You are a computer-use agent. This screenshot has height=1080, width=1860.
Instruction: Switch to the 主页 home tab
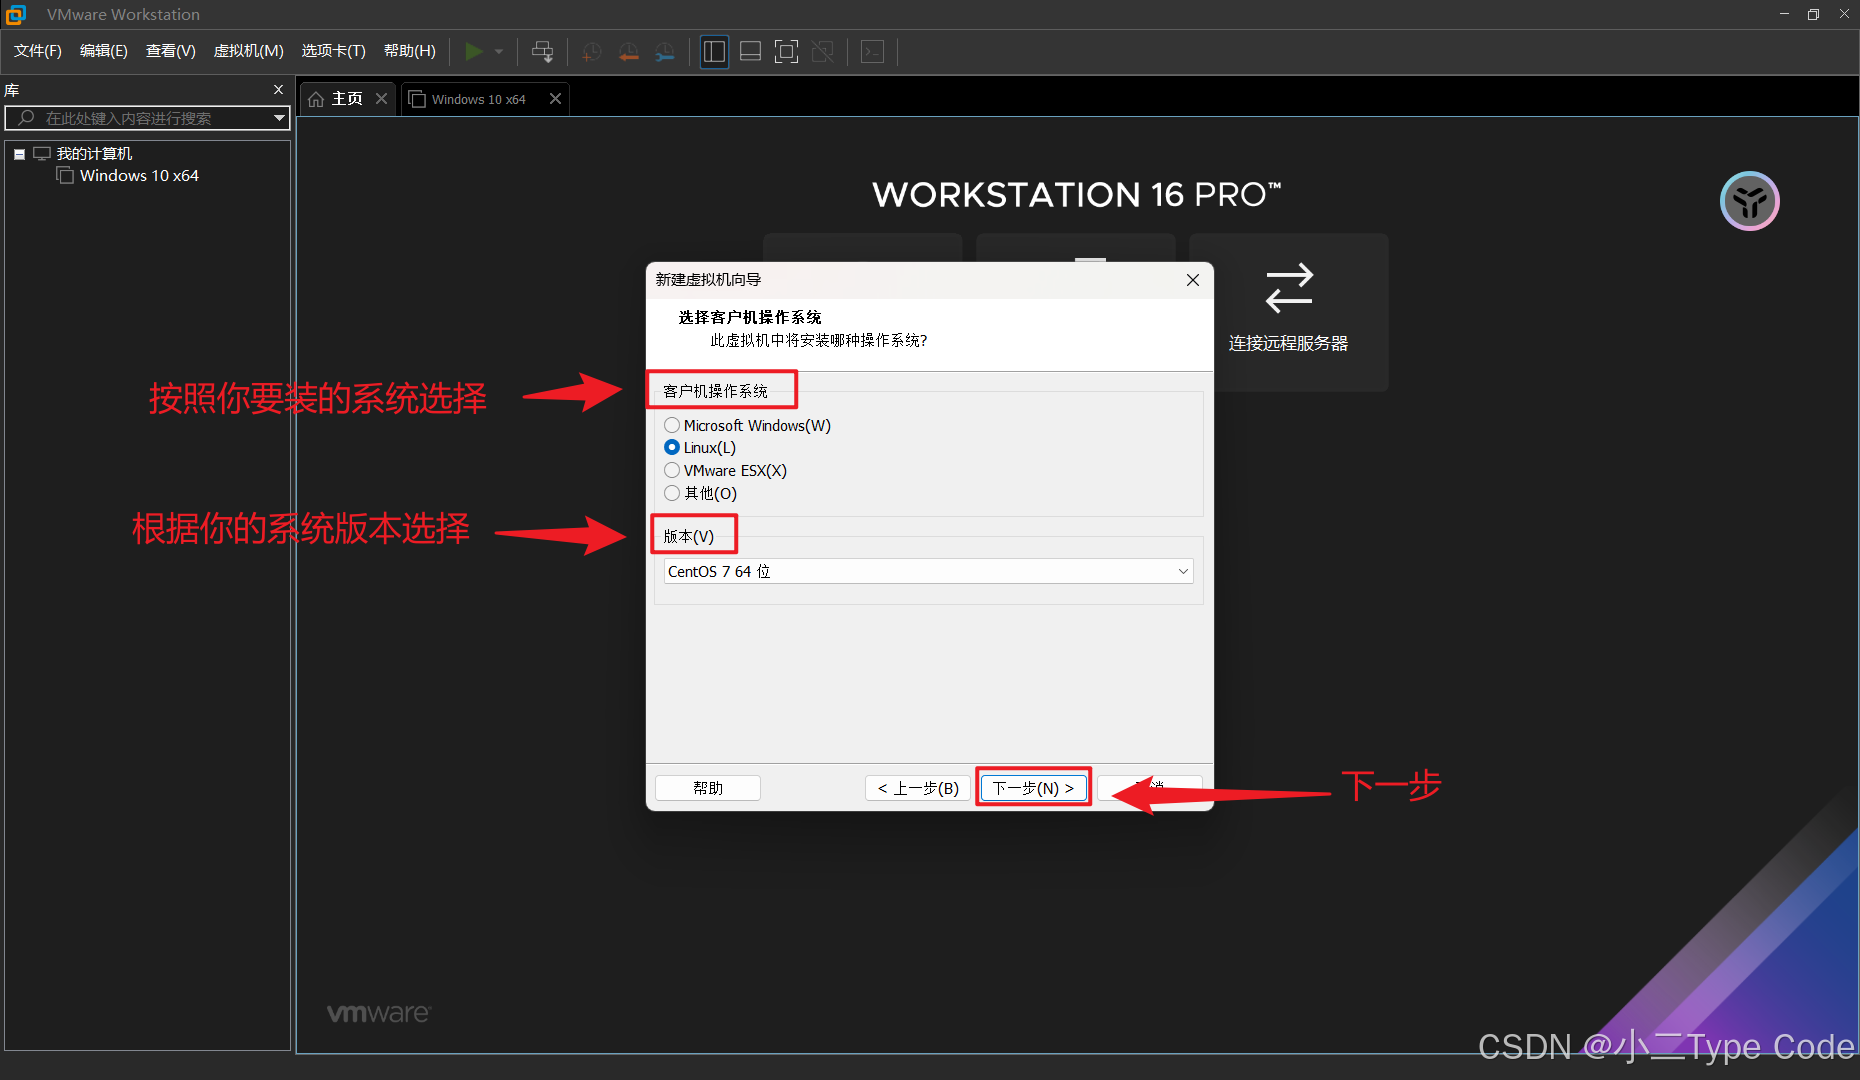(x=346, y=98)
